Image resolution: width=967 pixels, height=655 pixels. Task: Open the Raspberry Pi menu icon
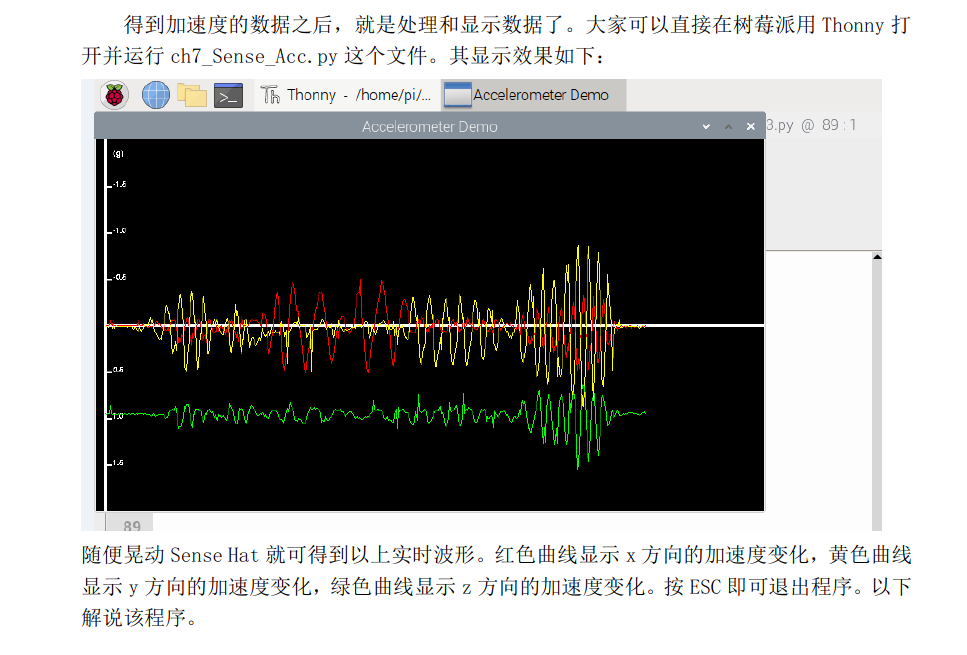point(115,95)
